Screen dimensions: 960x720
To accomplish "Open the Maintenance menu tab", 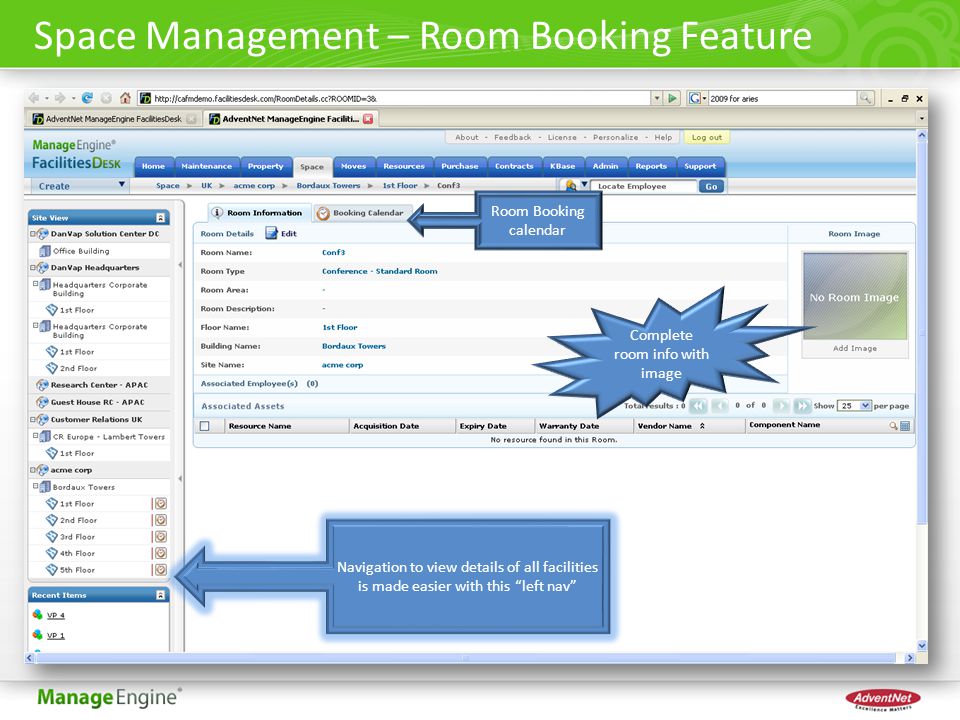I will (x=206, y=166).
